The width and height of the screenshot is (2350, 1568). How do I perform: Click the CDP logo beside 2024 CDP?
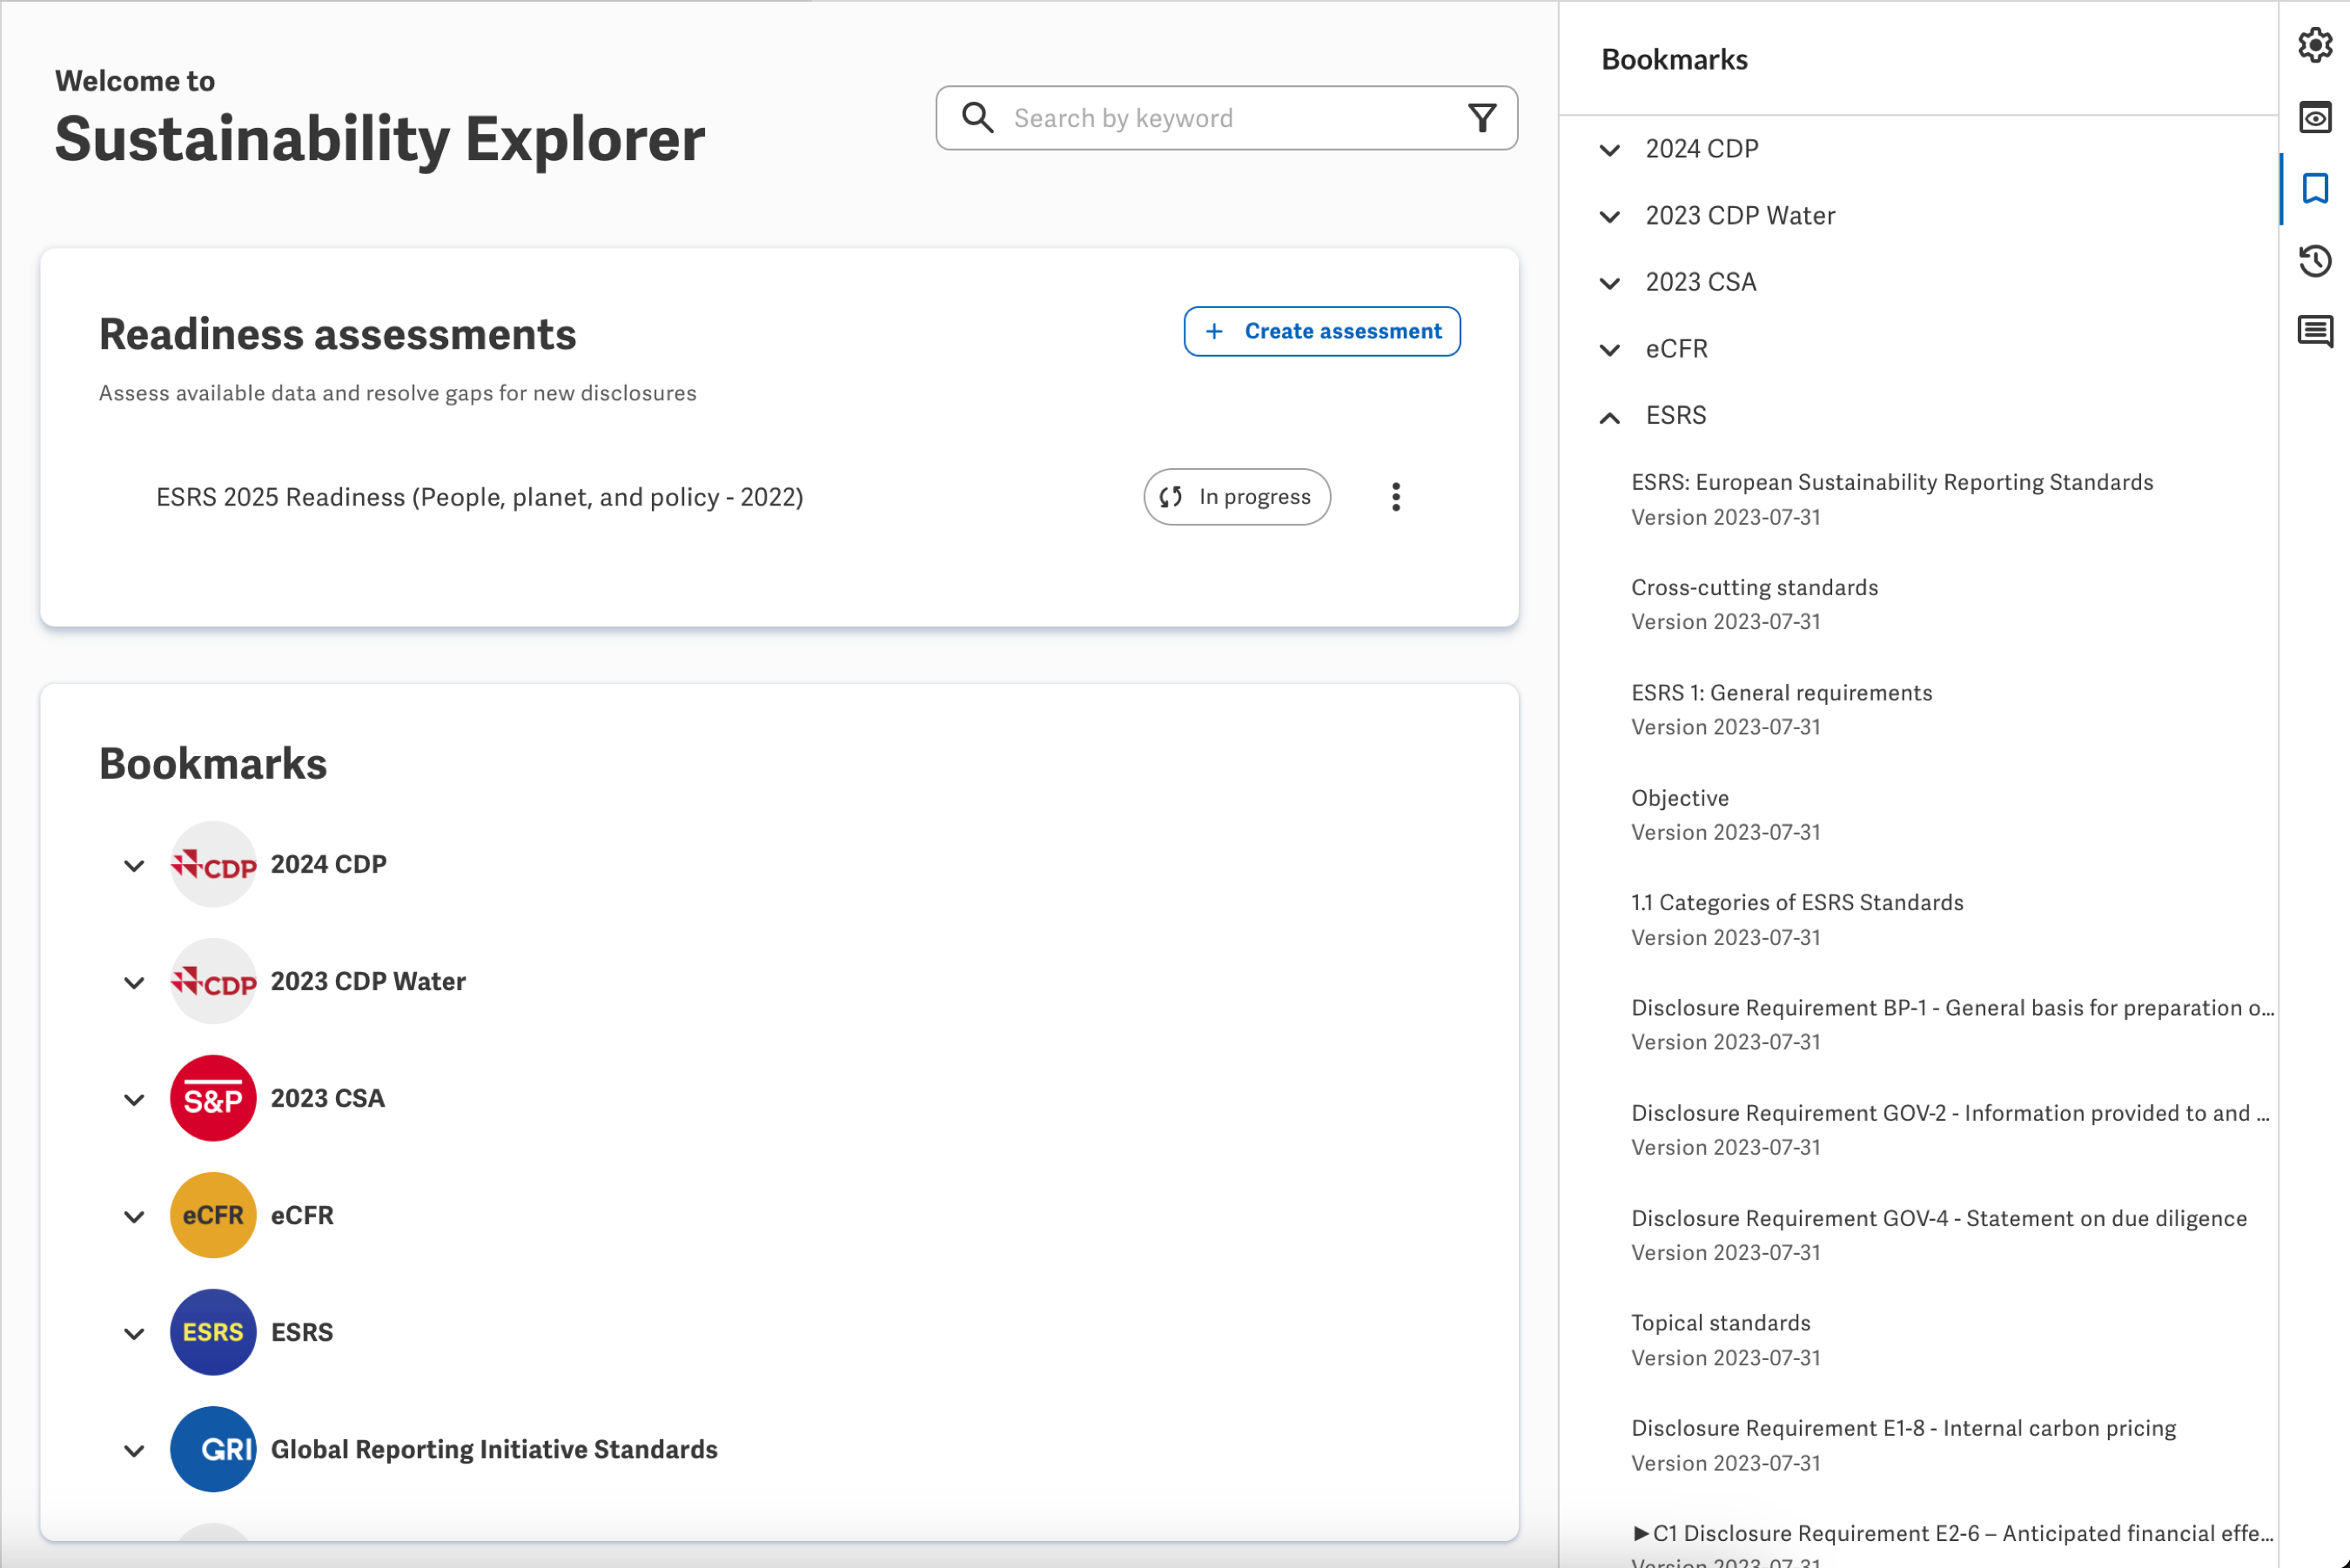click(x=213, y=863)
